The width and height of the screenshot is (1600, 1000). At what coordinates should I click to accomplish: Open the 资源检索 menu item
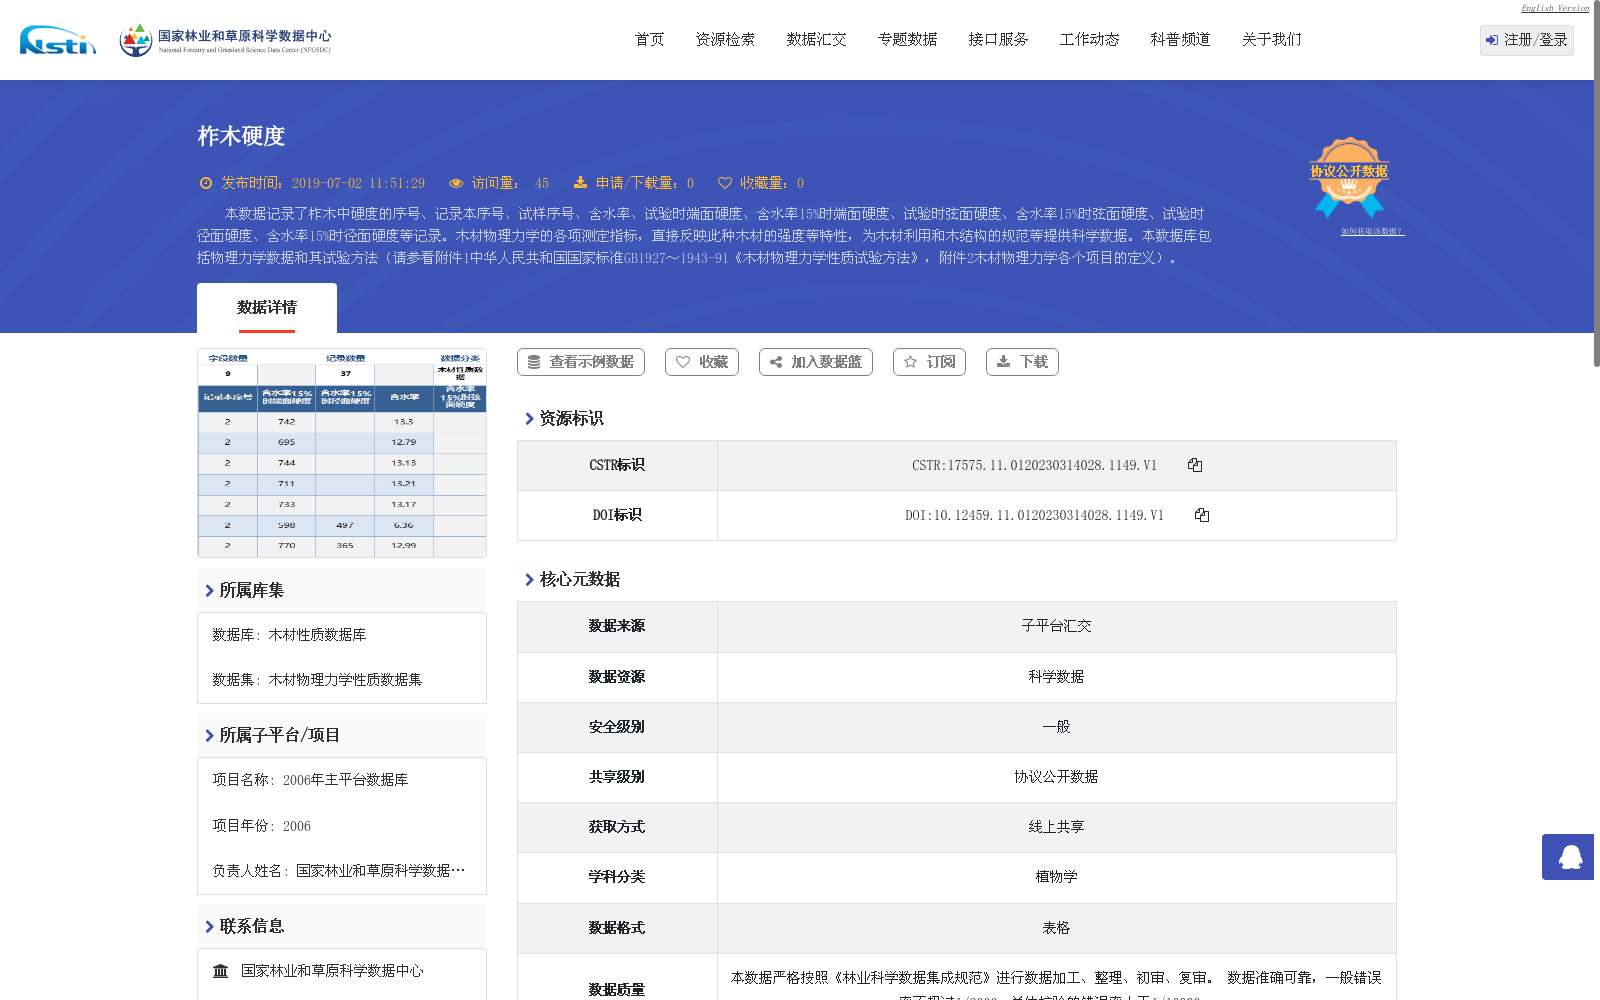pos(726,40)
